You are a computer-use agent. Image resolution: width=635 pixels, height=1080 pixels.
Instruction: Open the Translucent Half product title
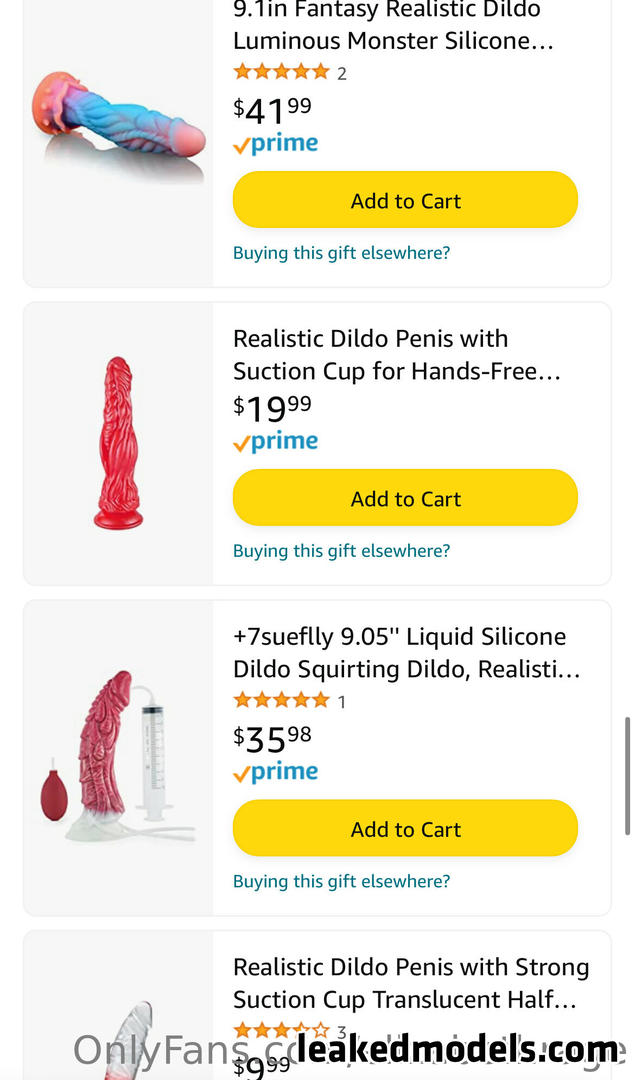click(x=411, y=983)
